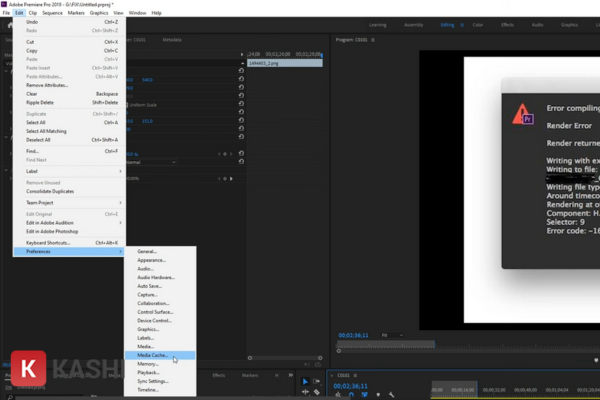The height and width of the screenshot is (400, 600).
Task: Choose Media Cache... from the Preferences submenu
Action: [x=152, y=355]
